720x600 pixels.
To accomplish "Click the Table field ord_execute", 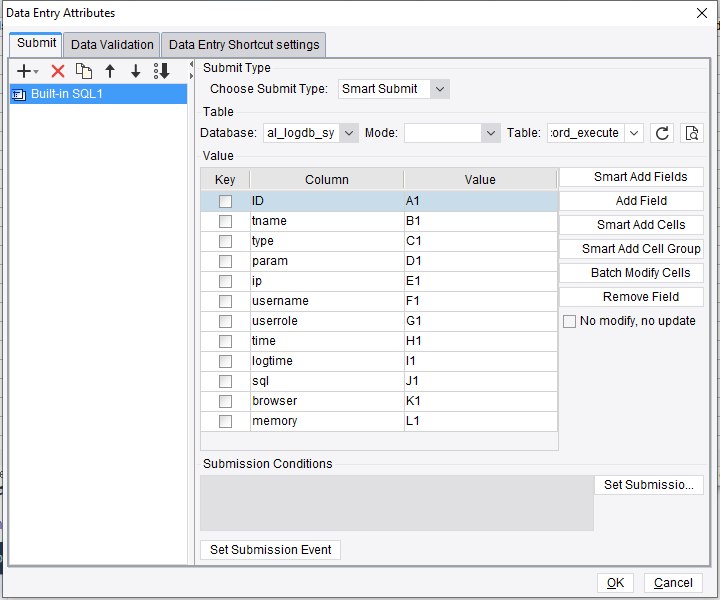I will 585,133.
